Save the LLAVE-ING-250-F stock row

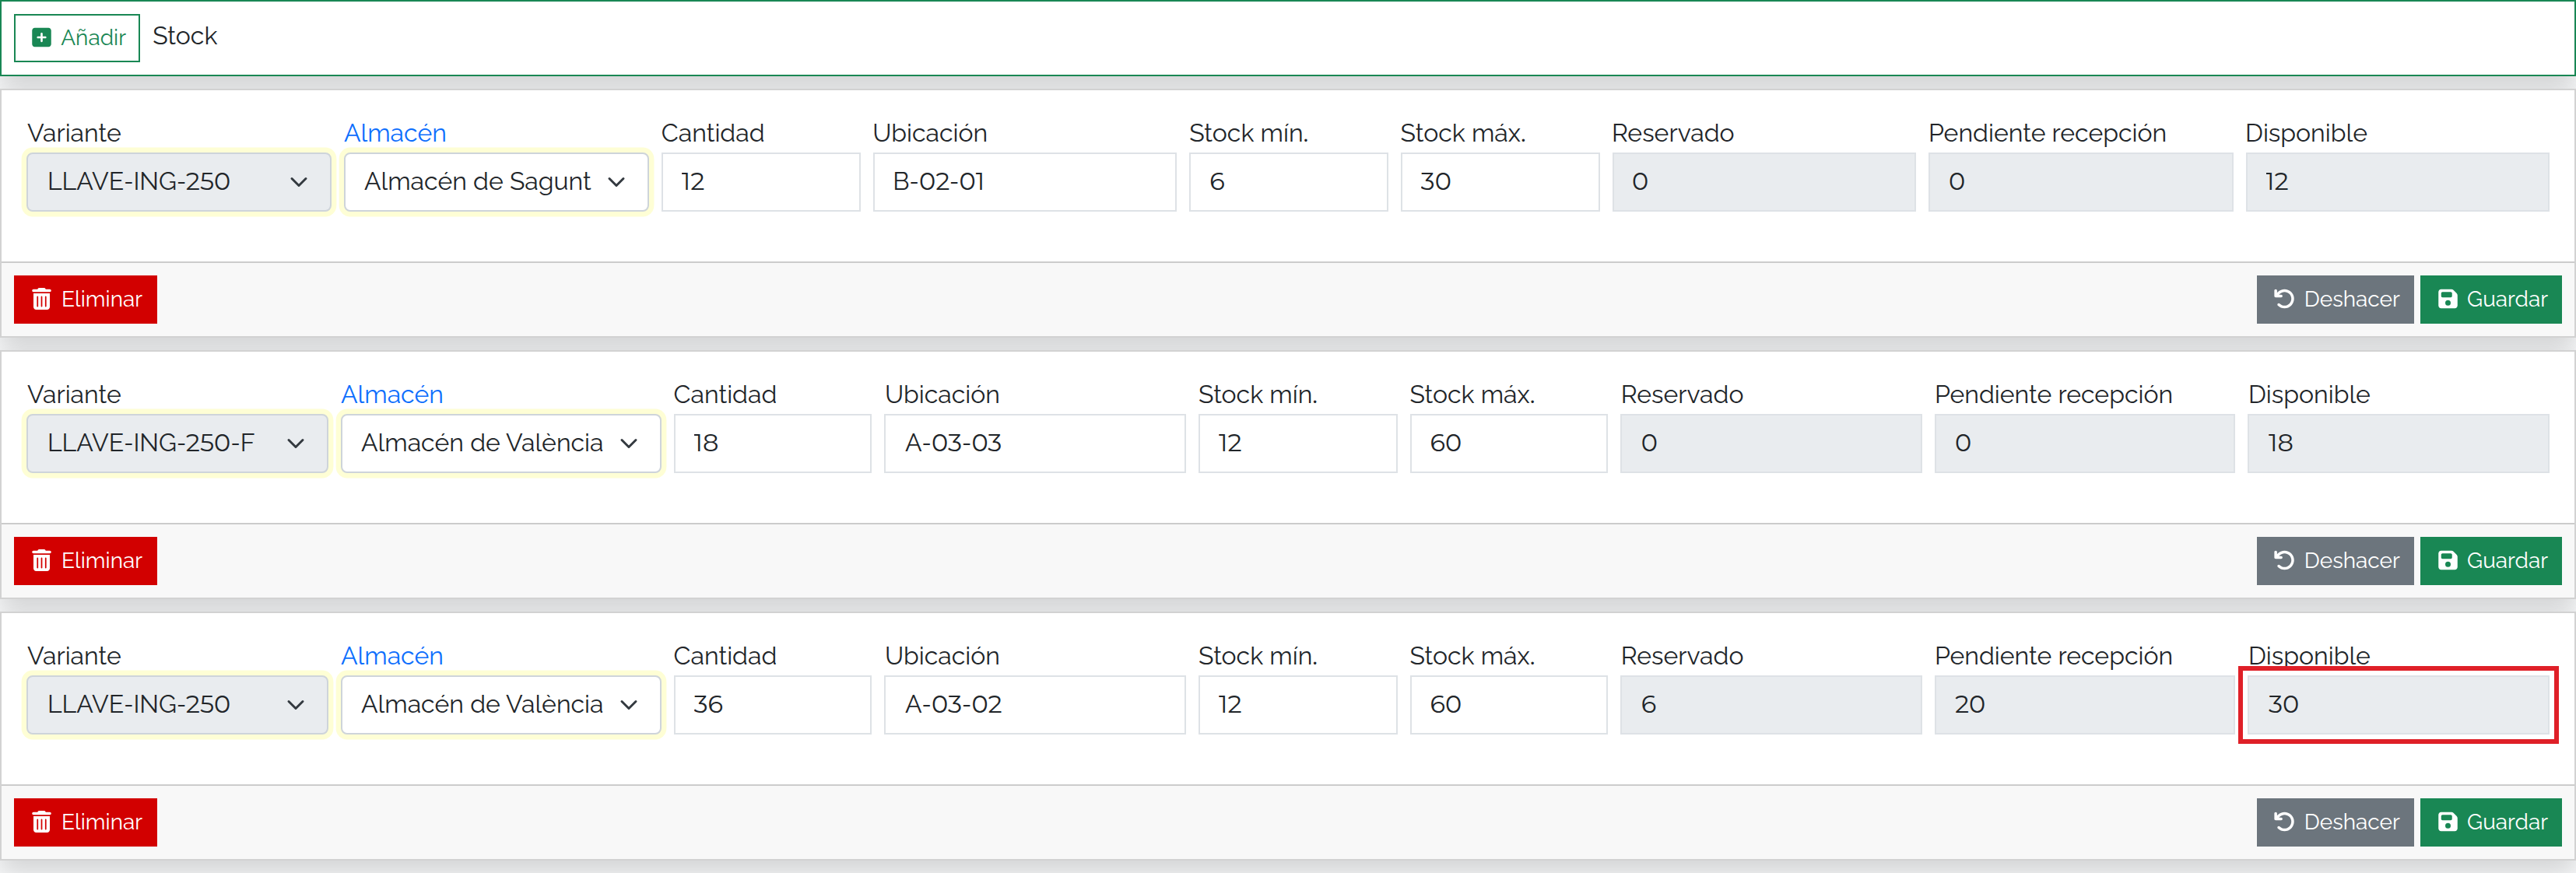pyautogui.click(x=2490, y=561)
